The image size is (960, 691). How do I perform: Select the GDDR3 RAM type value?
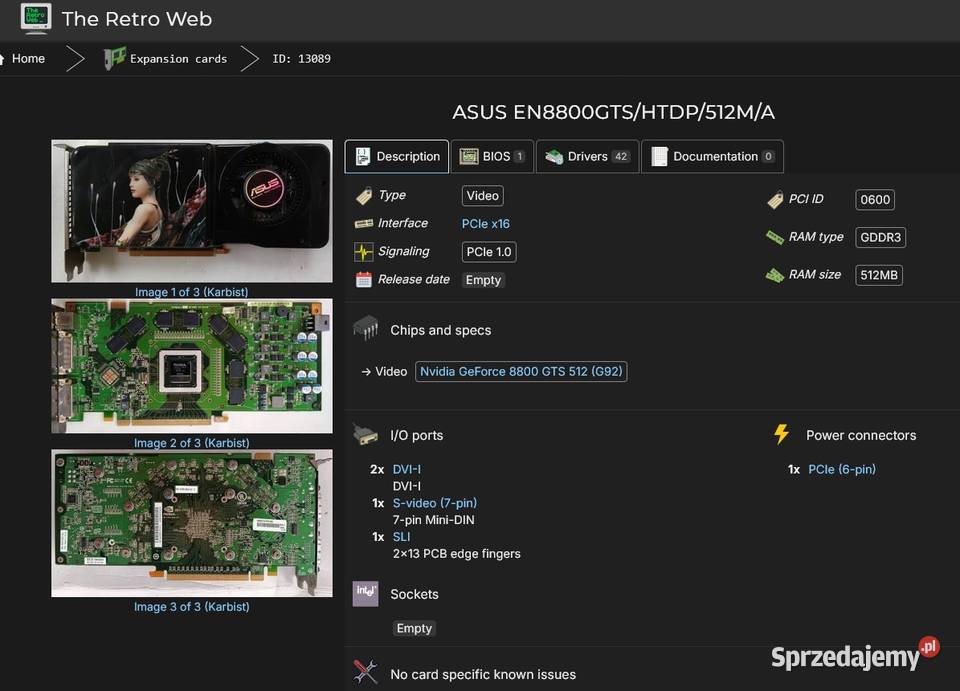pos(880,237)
